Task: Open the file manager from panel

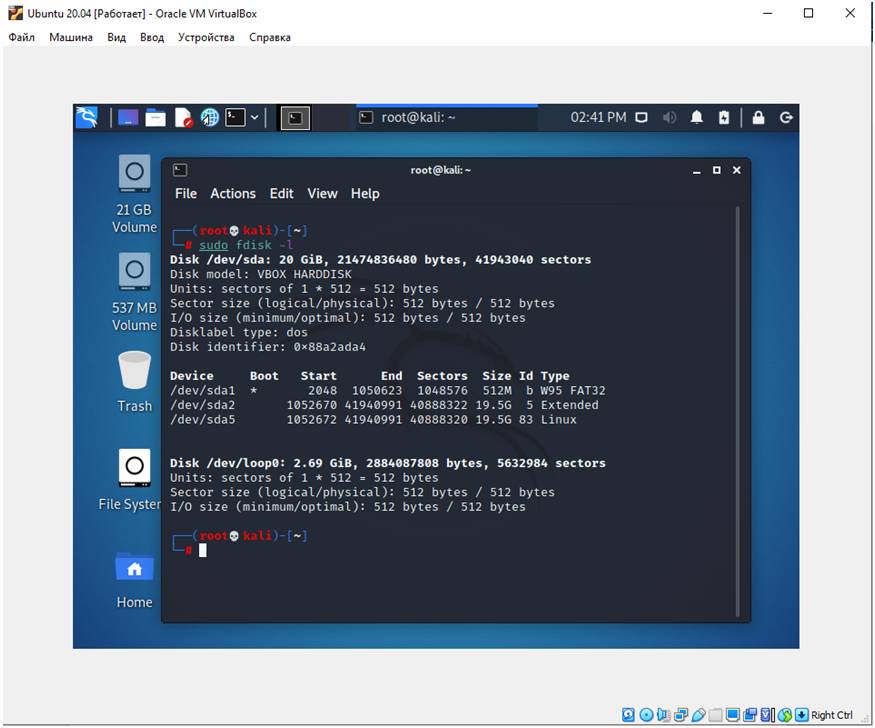Action: 155,117
